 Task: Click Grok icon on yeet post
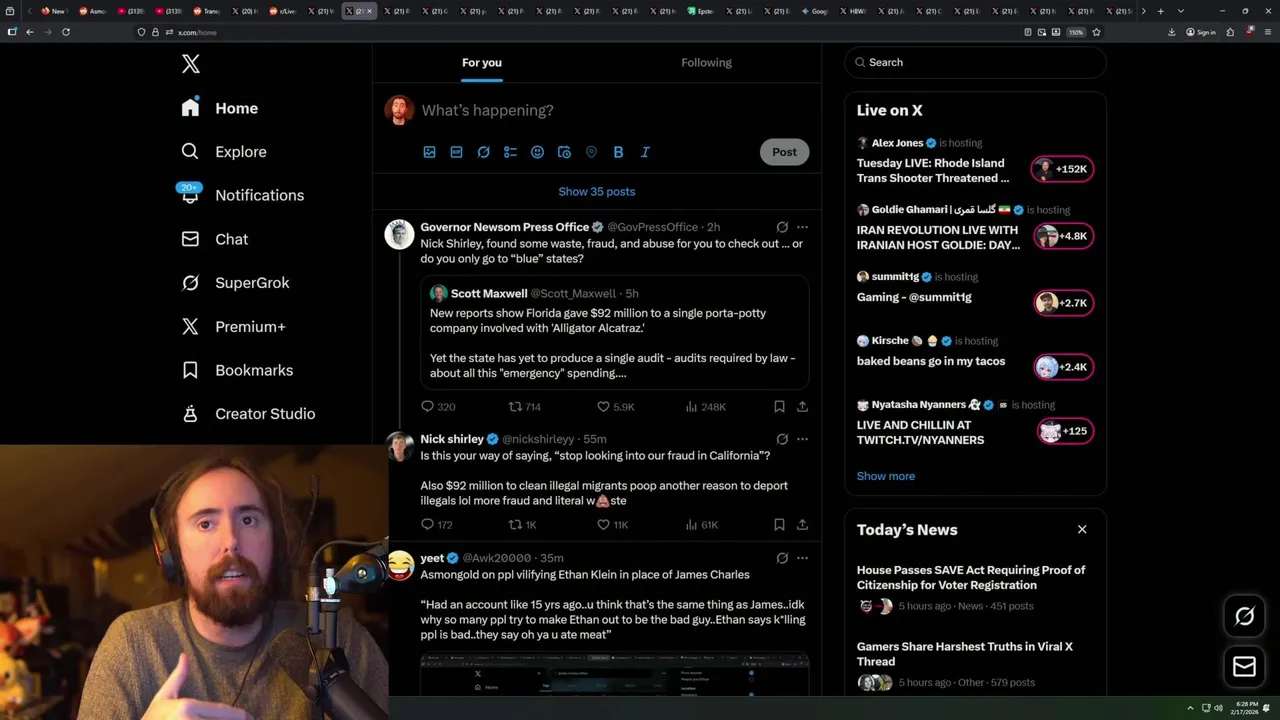782,558
